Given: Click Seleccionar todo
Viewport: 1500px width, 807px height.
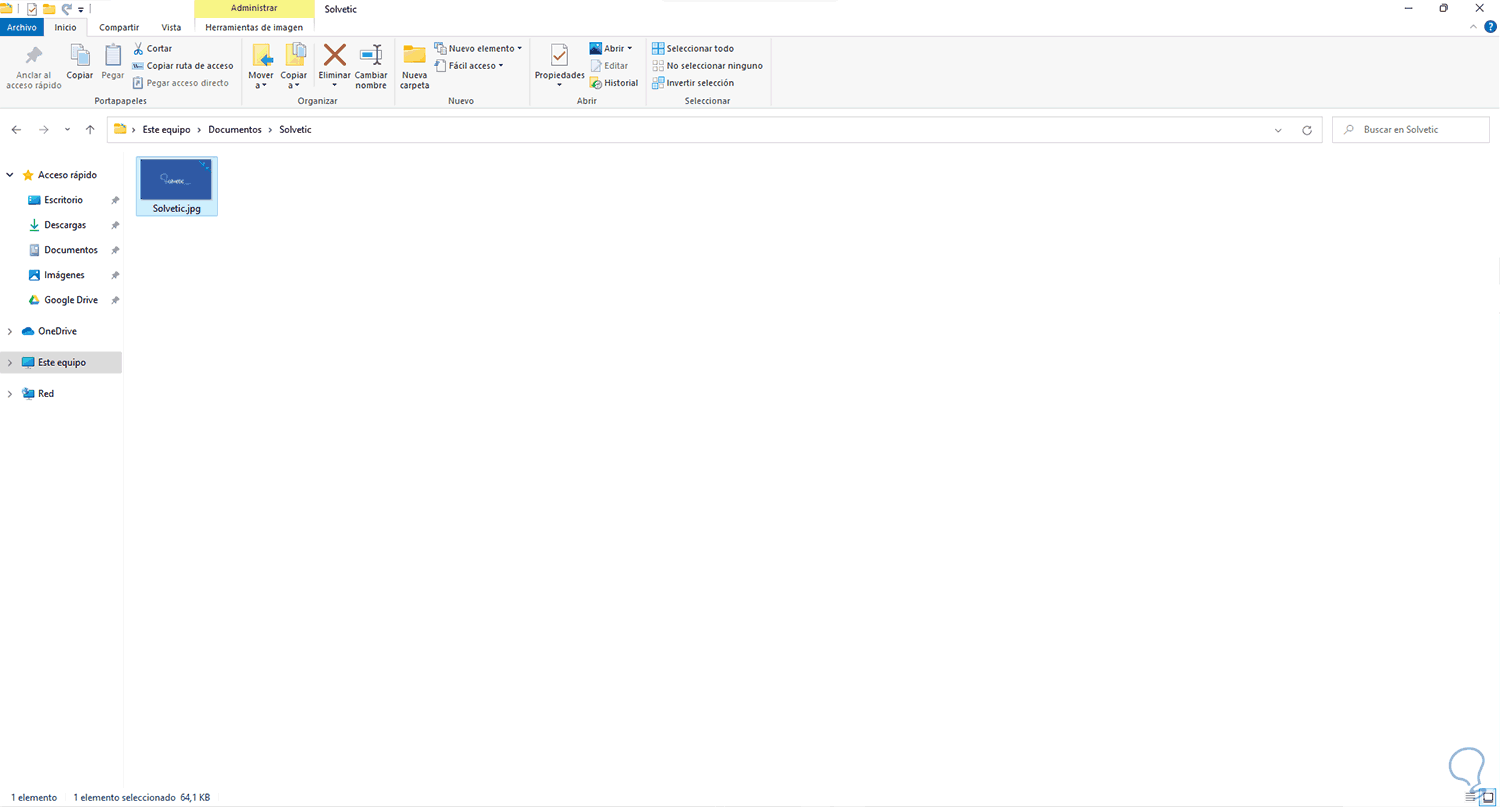Looking at the screenshot, I should click(x=693, y=48).
